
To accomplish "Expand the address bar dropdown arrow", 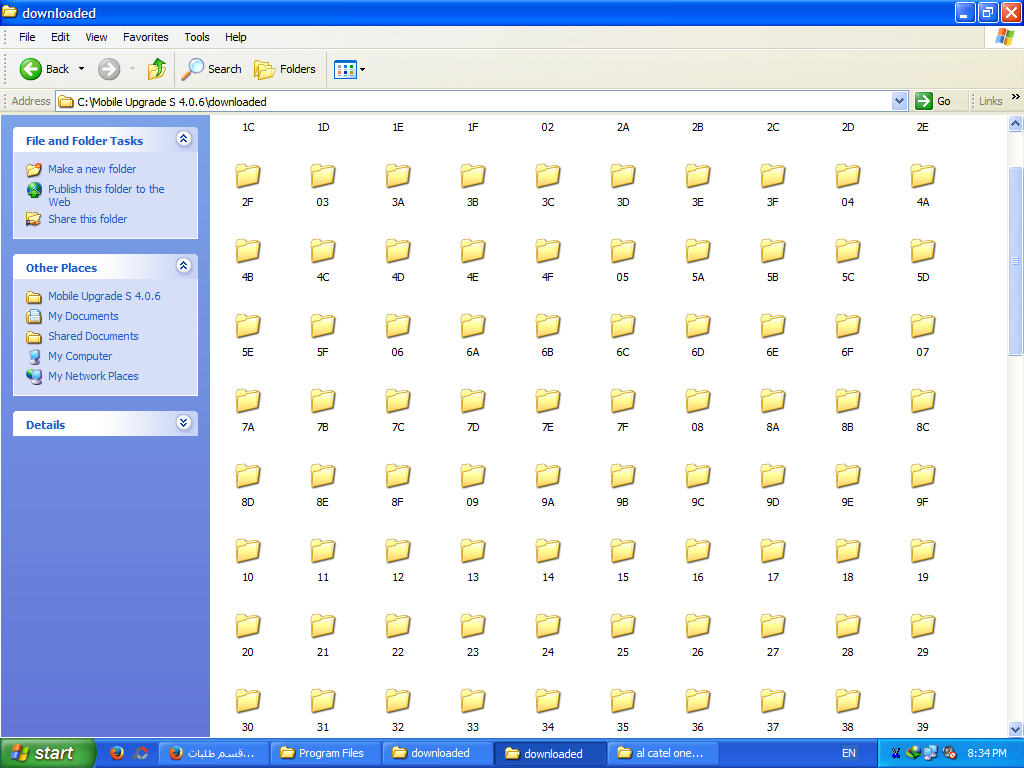I will pos(899,101).
